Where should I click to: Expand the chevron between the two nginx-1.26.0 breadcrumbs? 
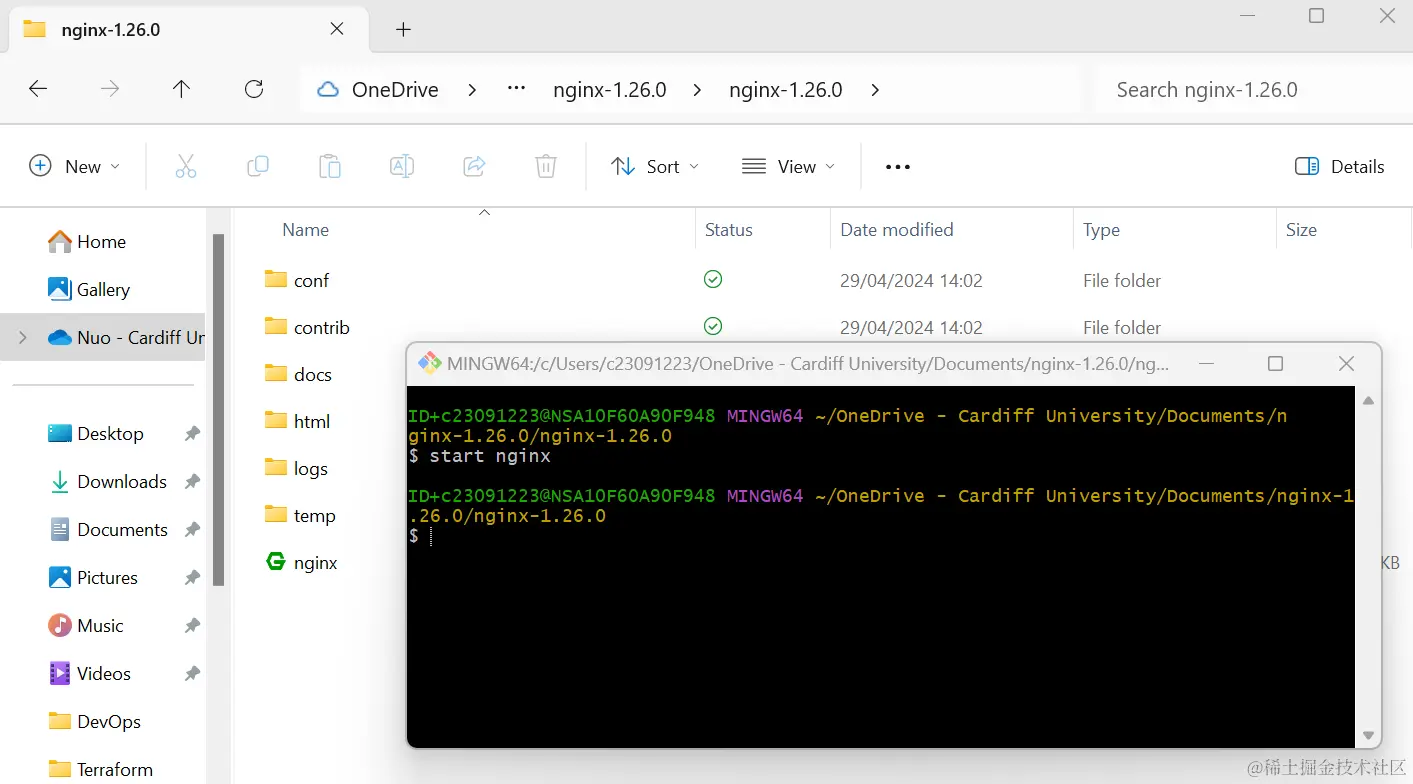pos(698,90)
